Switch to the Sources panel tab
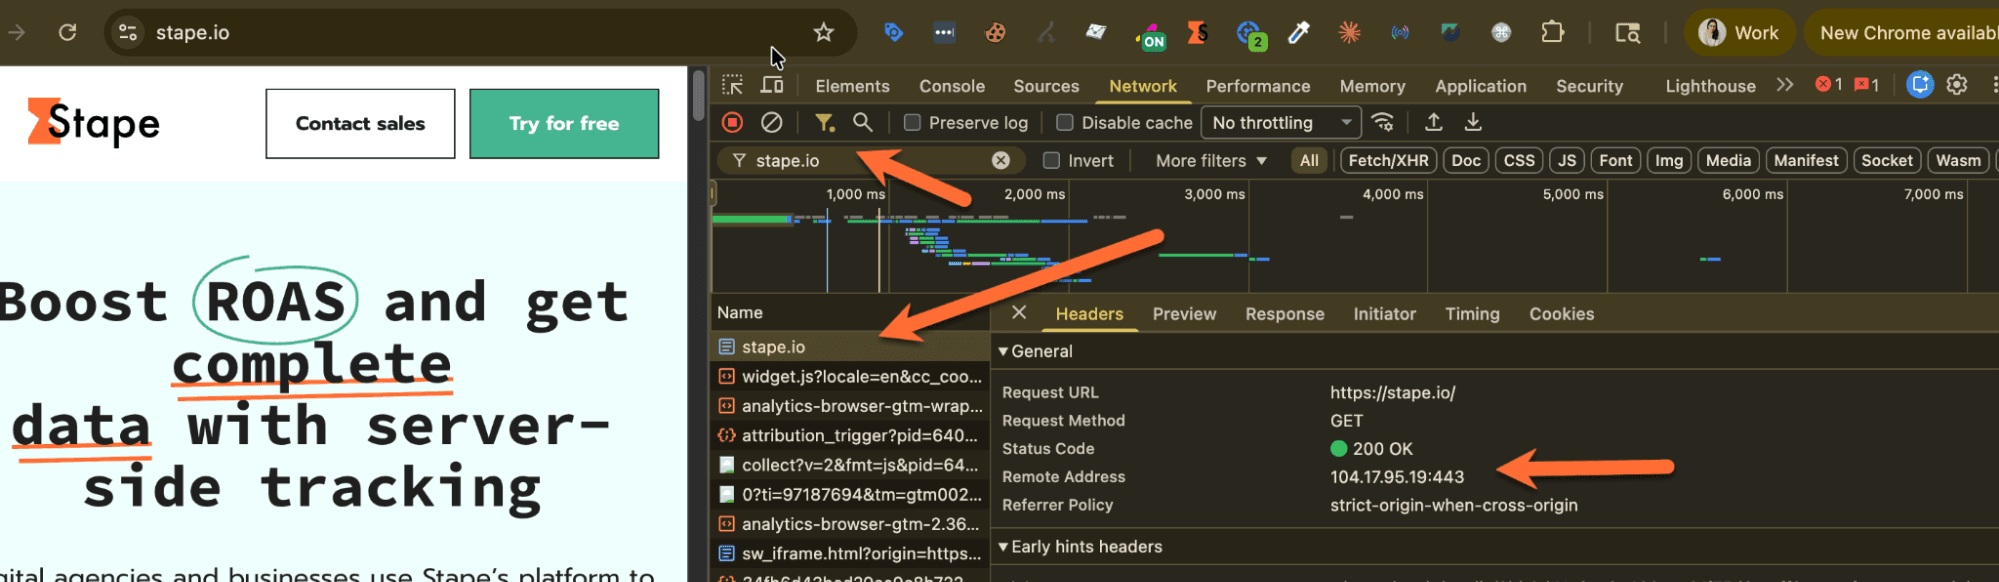The image size is (1999, 582). pyautogui.click(x=1046, y=86)
